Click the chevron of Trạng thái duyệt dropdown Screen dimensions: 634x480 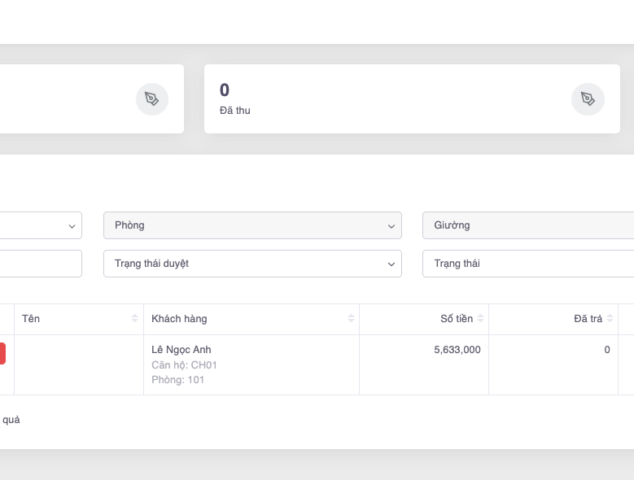pyautogui.click(x=390, y=264)
